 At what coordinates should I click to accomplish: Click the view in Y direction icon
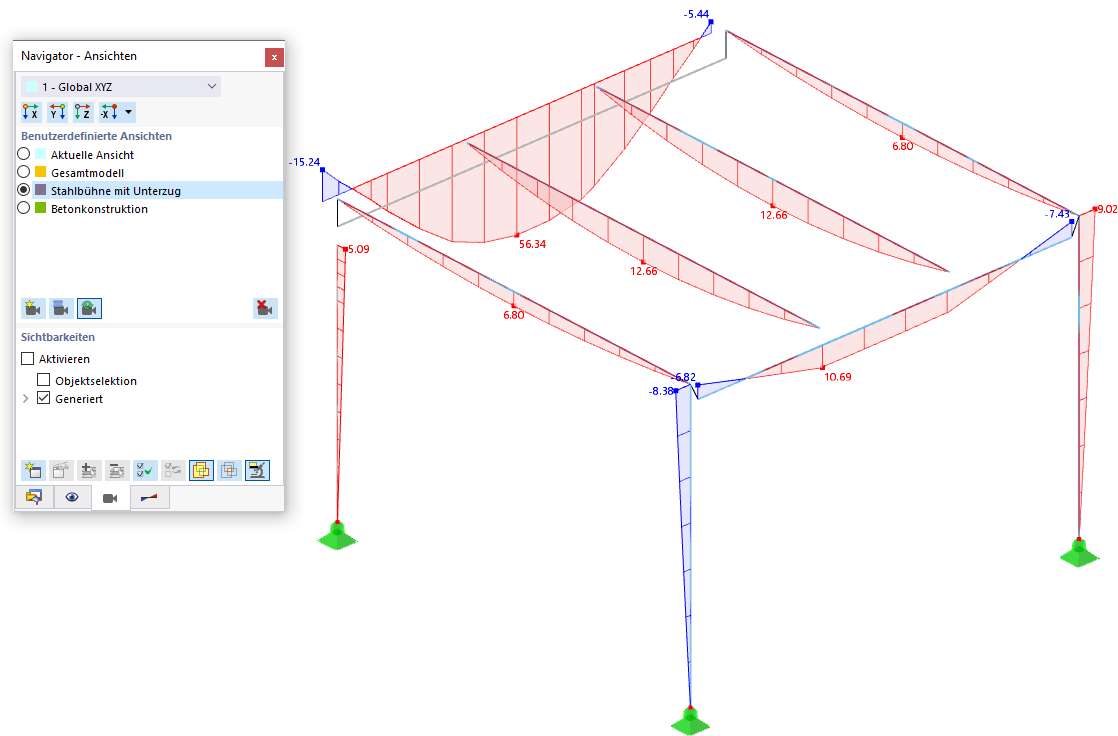[57, 112]
